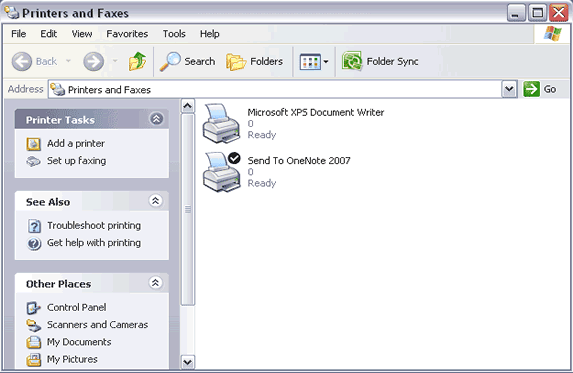Close the Printers and Faxes window
This screenshot has width=573, height=373.
559,13
